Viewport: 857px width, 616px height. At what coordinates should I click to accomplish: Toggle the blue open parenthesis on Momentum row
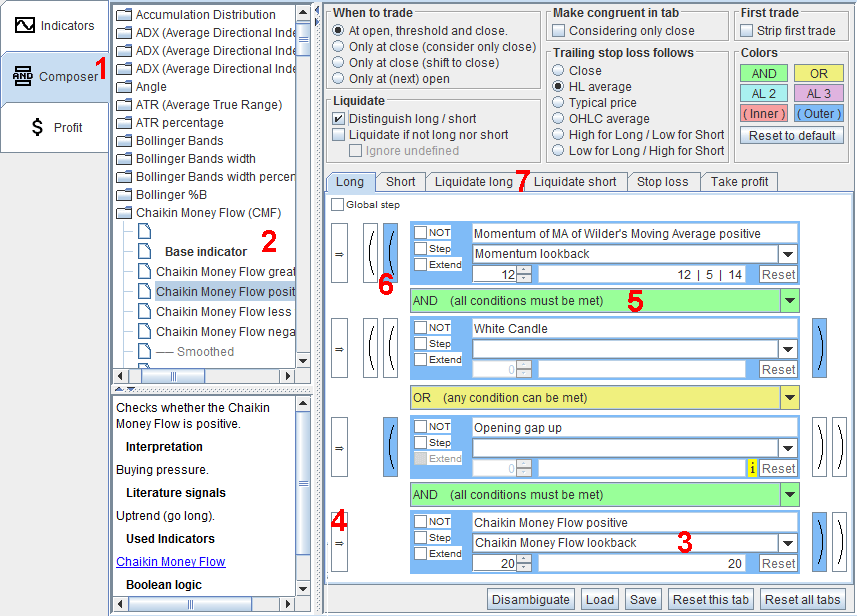pos(390,253)
